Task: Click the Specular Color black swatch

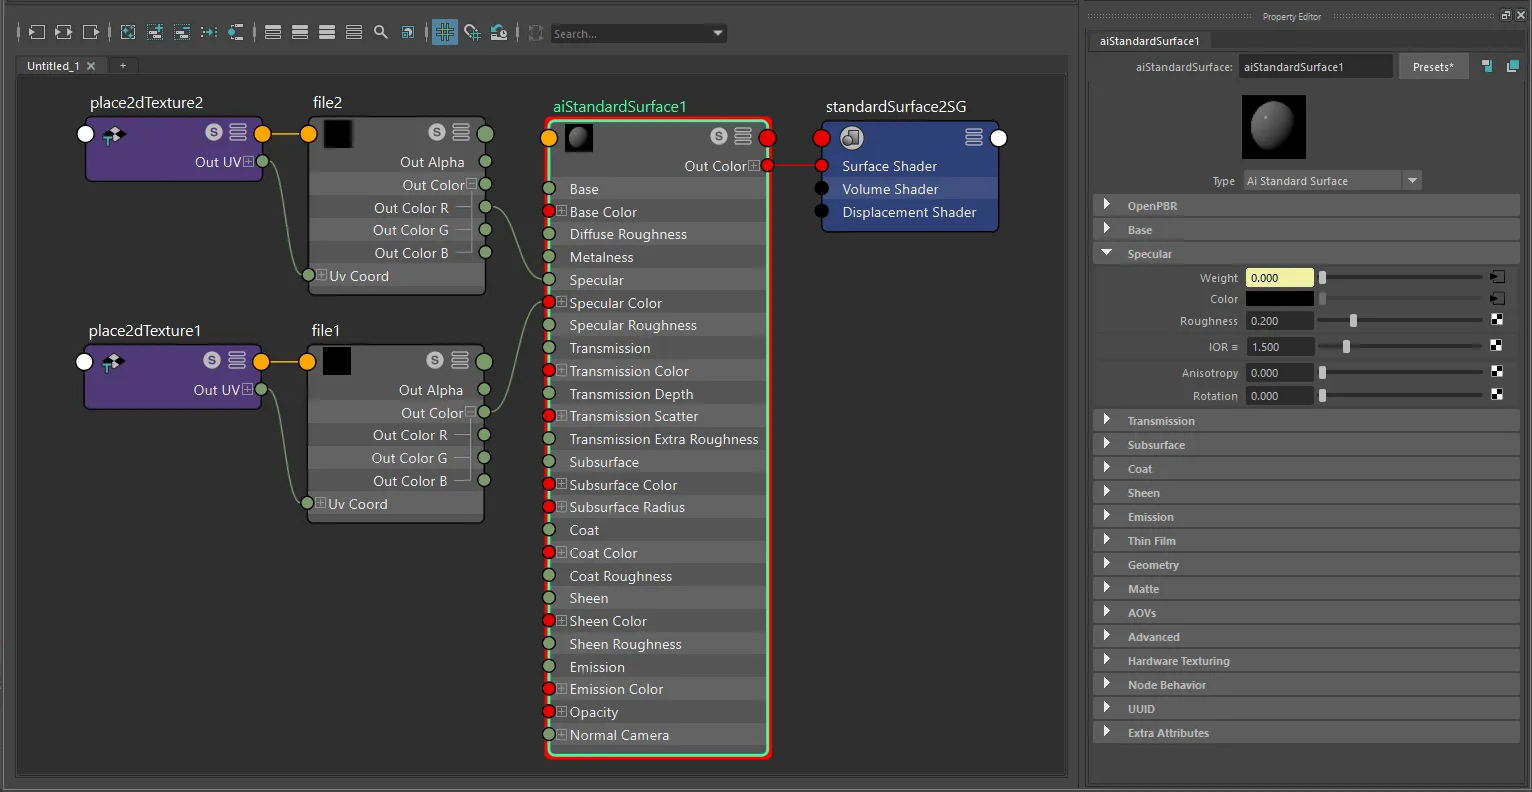Action: [1279, 299]
